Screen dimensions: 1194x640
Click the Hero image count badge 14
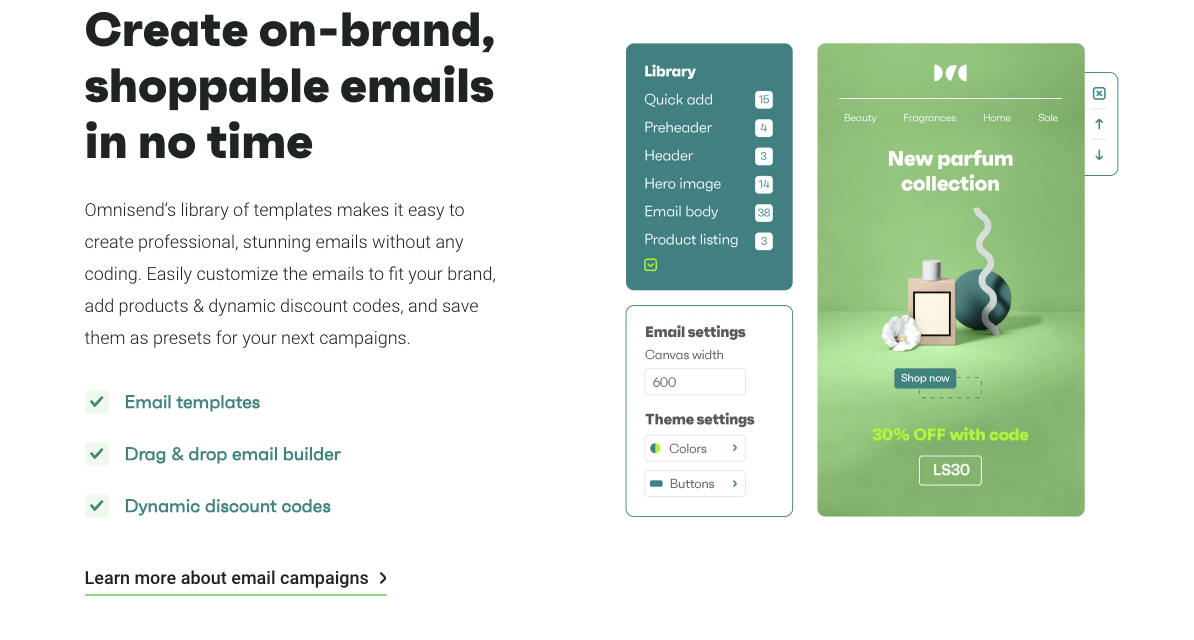click(764, 184)
